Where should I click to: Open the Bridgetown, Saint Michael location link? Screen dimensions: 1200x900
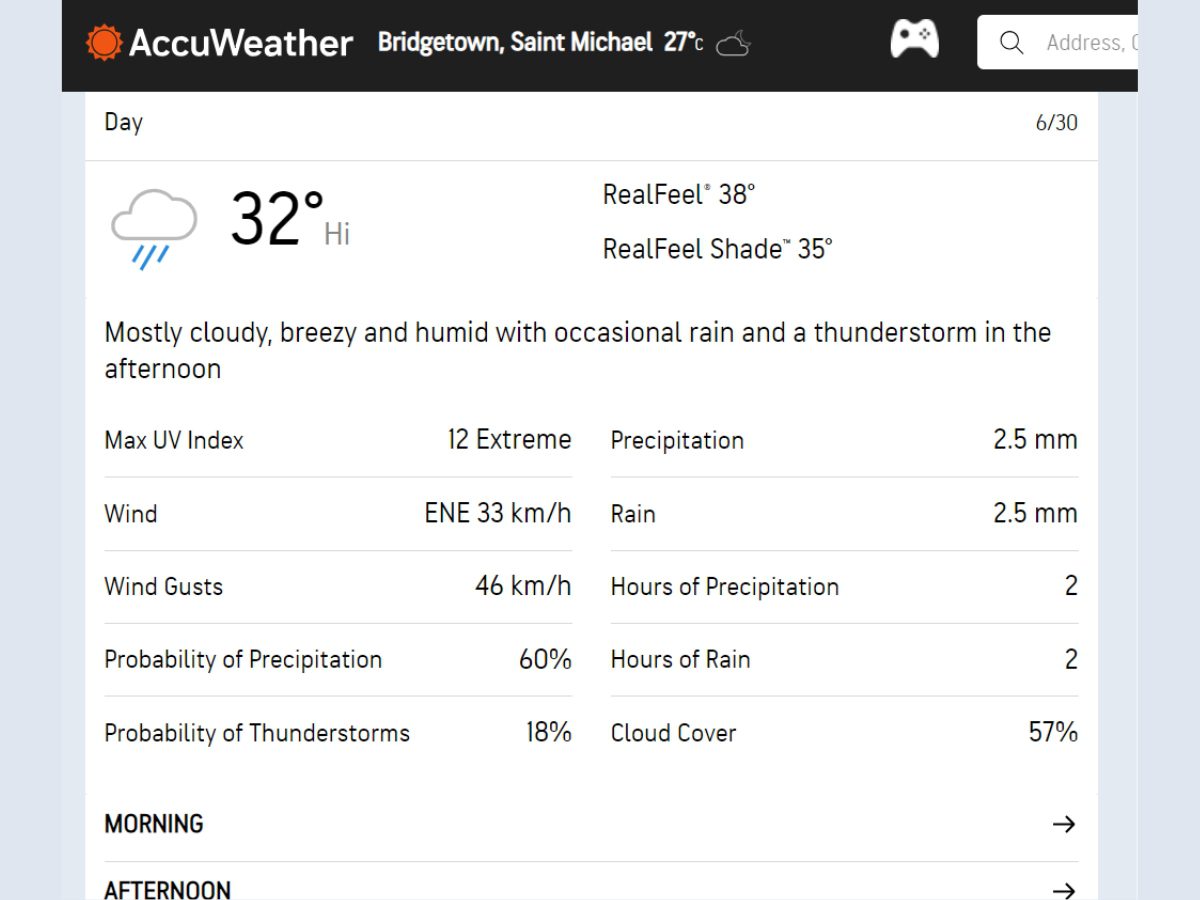[515, 43]
